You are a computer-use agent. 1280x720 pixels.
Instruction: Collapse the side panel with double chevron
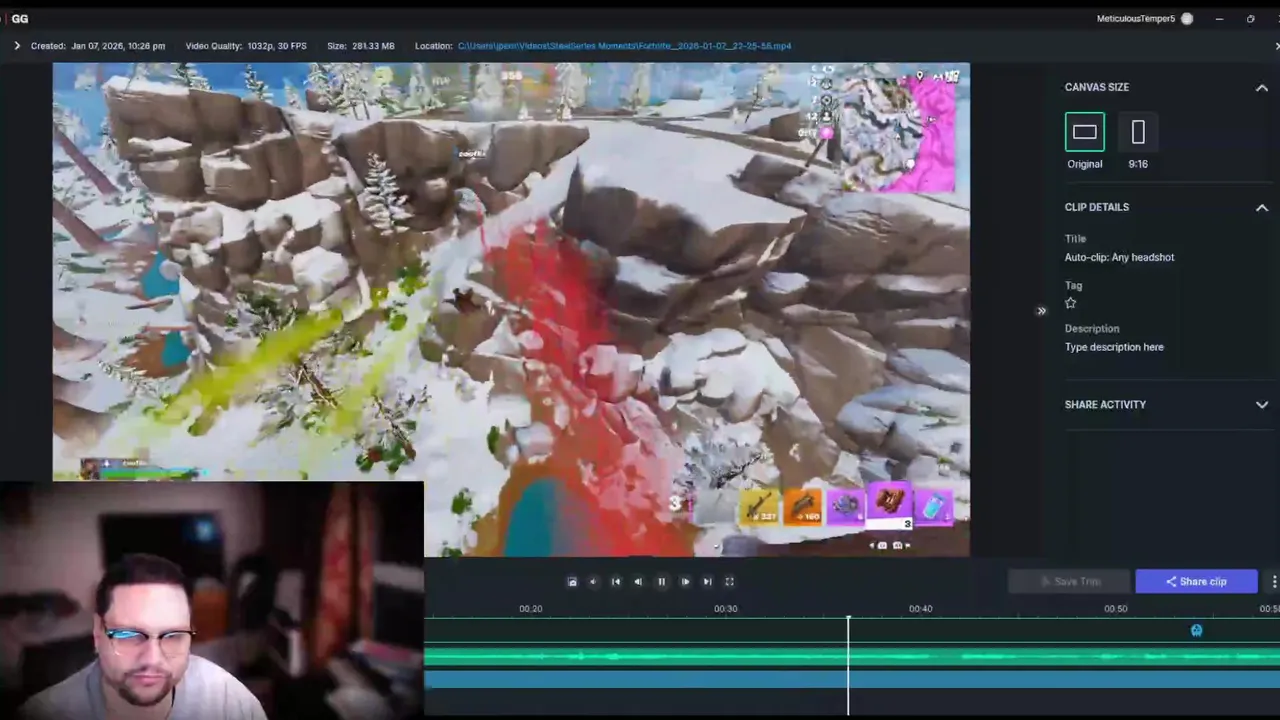click(1041, 311)
